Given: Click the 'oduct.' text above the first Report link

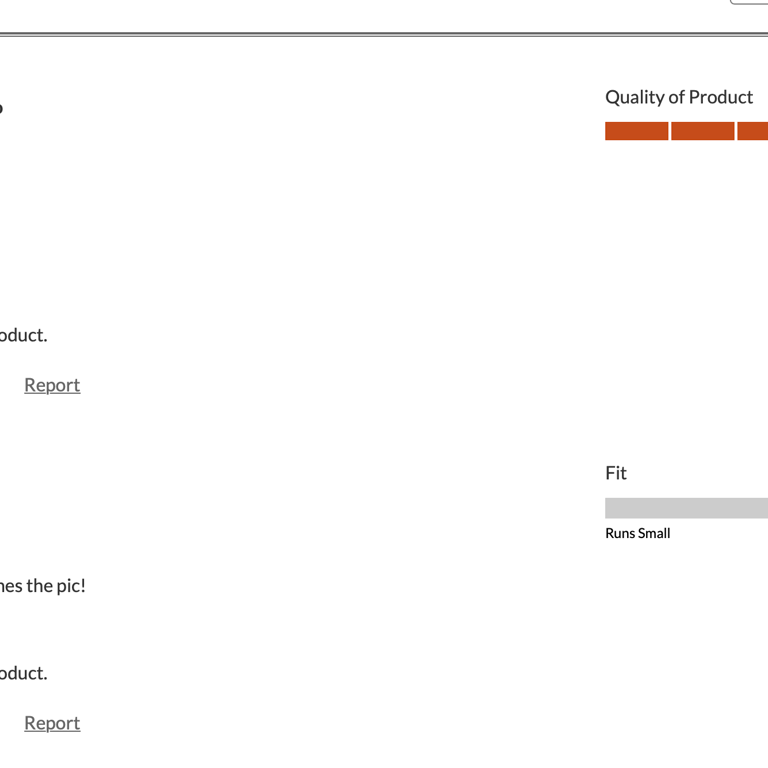Looking at the screenshot, I should coord(23,335).
